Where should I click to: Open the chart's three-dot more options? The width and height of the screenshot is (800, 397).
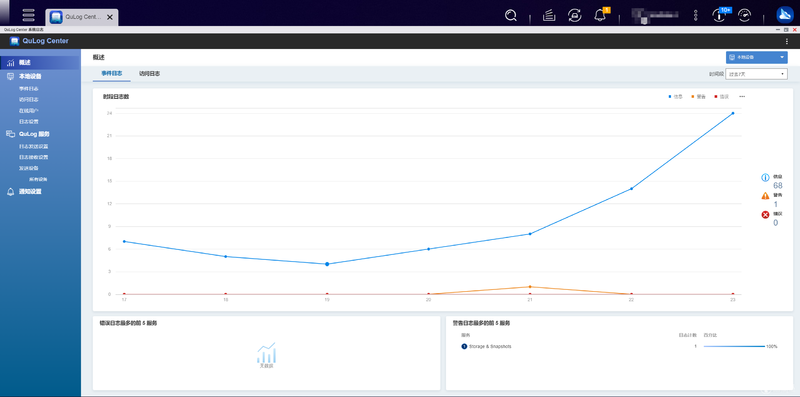742,96
